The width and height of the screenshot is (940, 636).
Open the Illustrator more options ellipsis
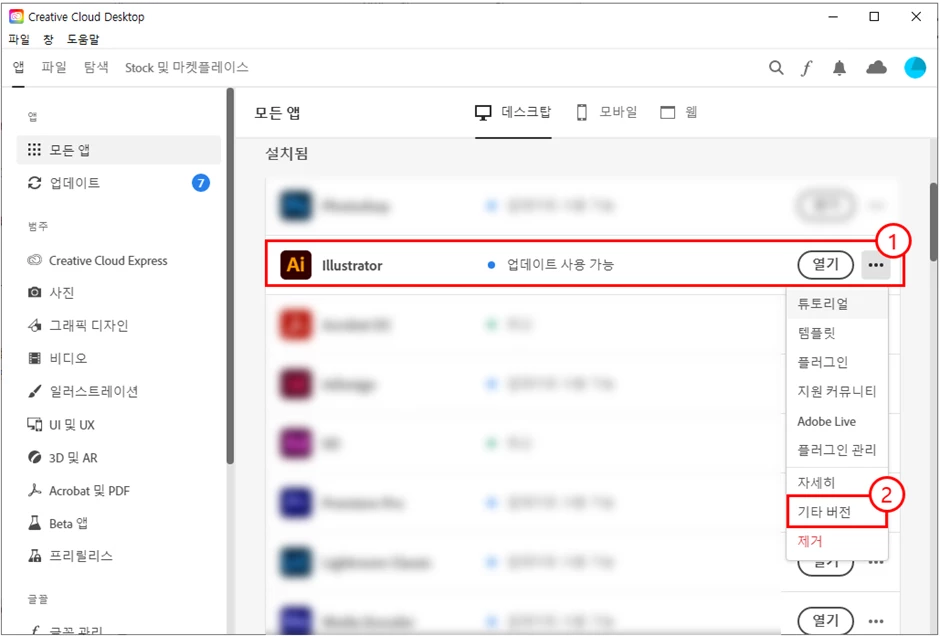pyautogui.click(x=876, y=265)
